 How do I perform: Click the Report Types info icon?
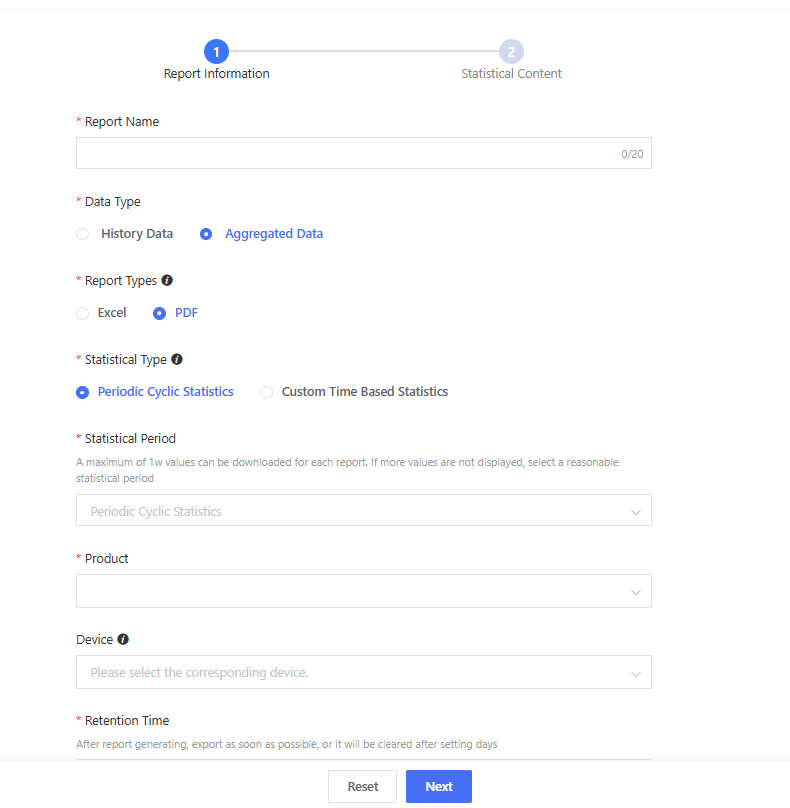tap(167, 281)
